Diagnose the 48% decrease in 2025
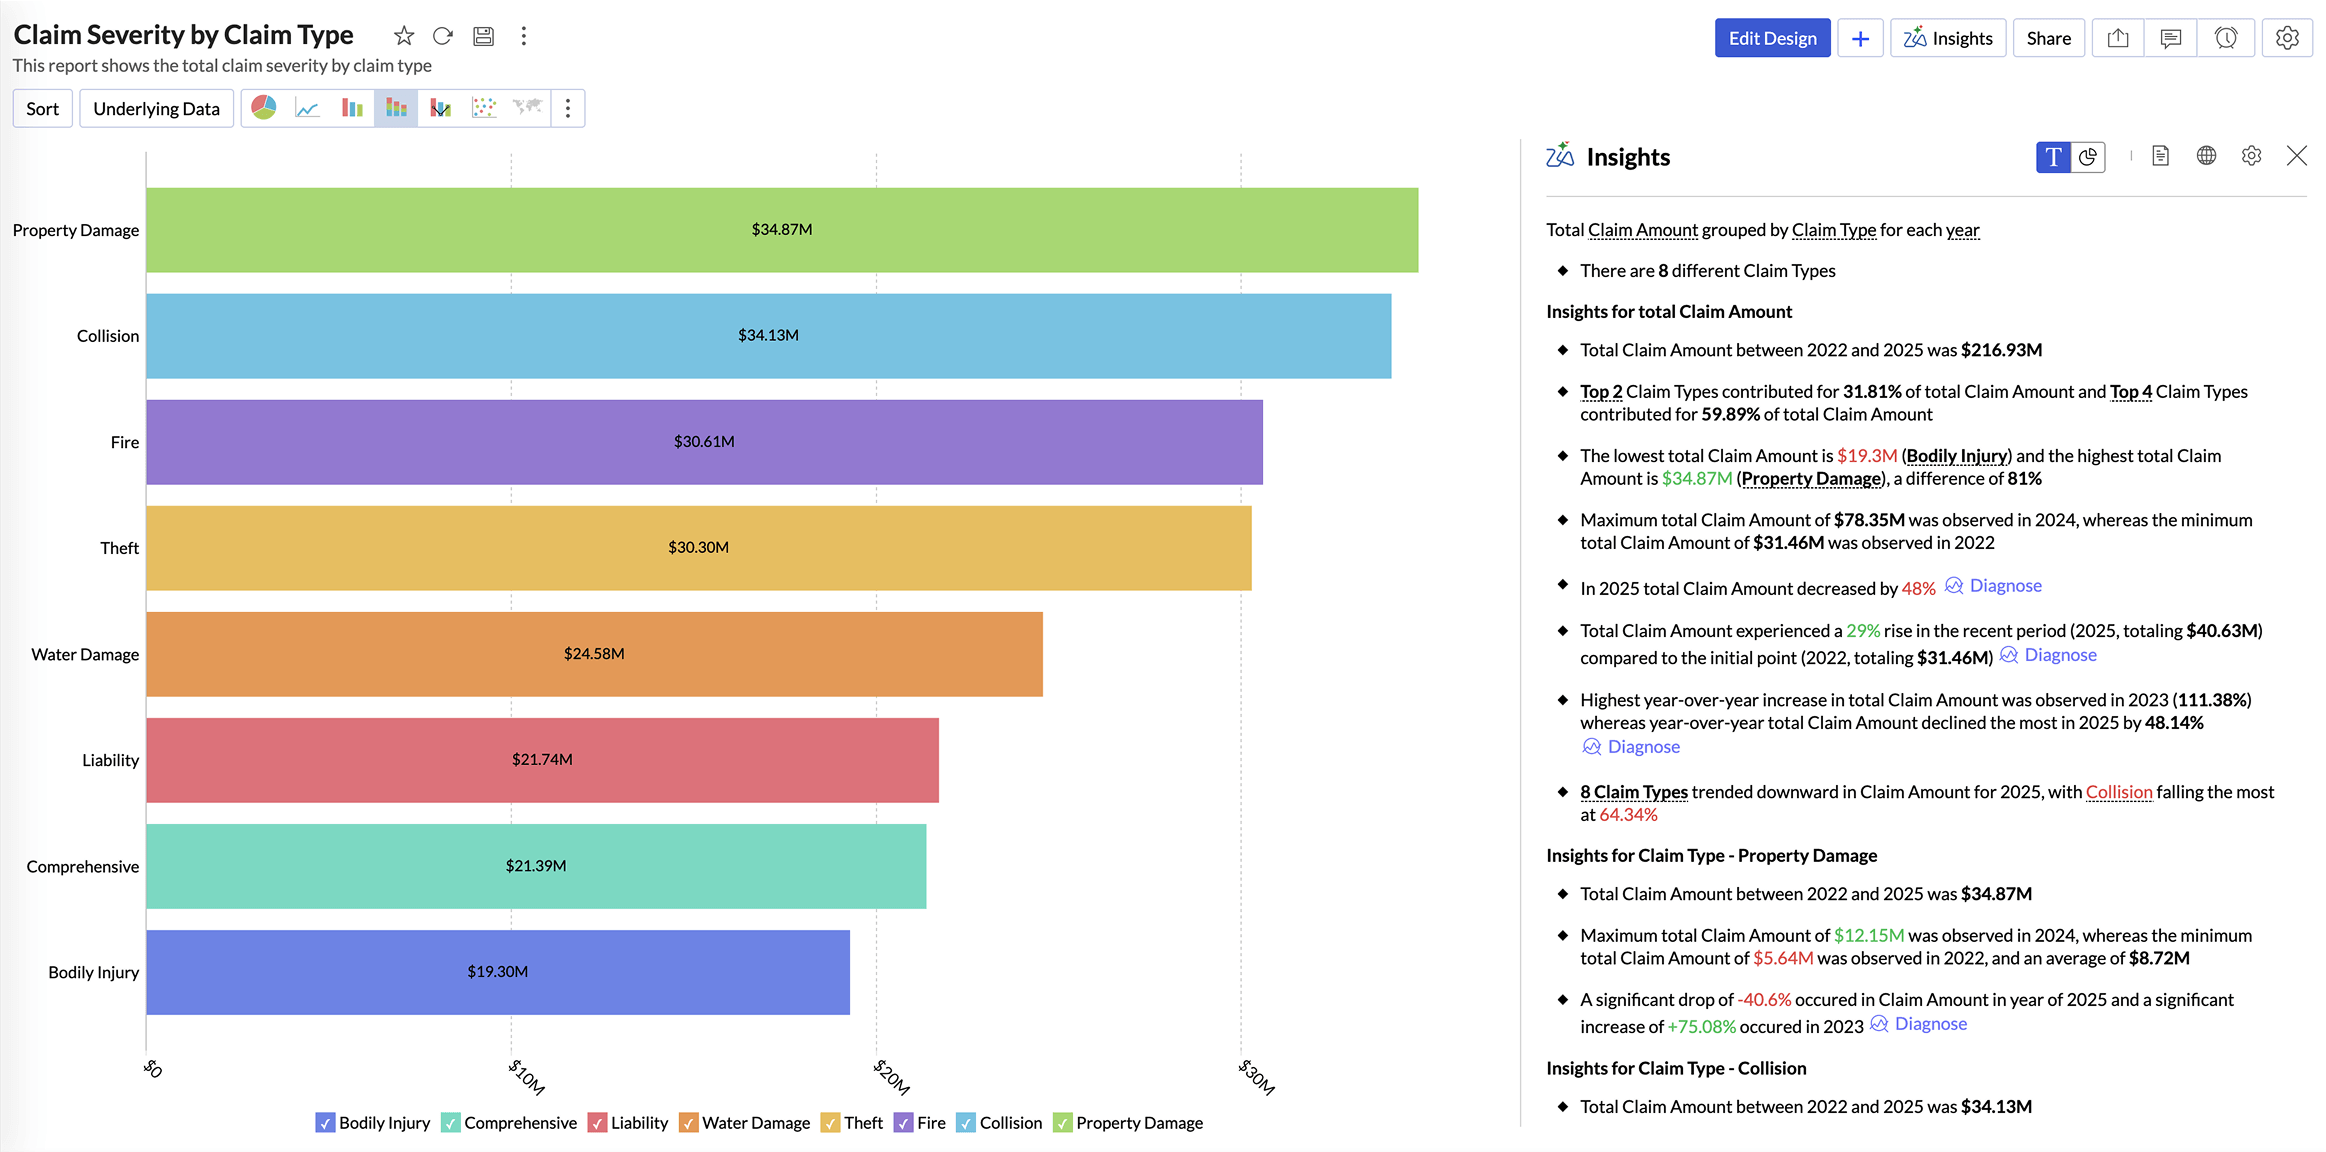 (2004, 585)
